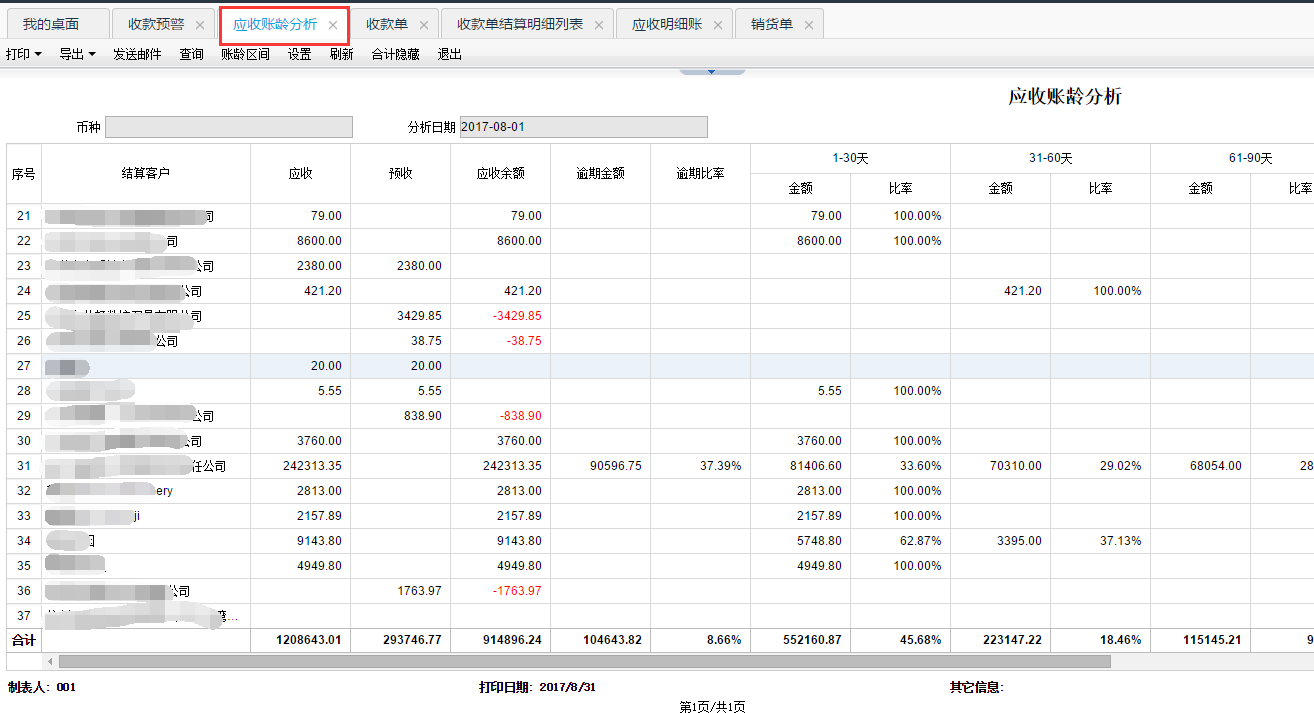Click the 逾期比率 column header

(x=701, y=174)
